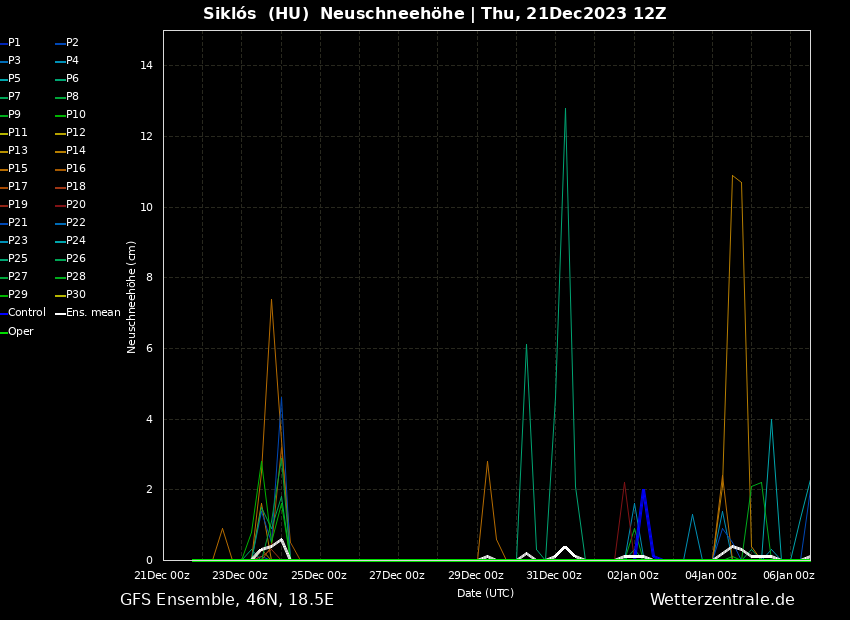Click the chart title Siklós Neuschneehöhe
Viewport: 850px width, 620px height.
434,14
